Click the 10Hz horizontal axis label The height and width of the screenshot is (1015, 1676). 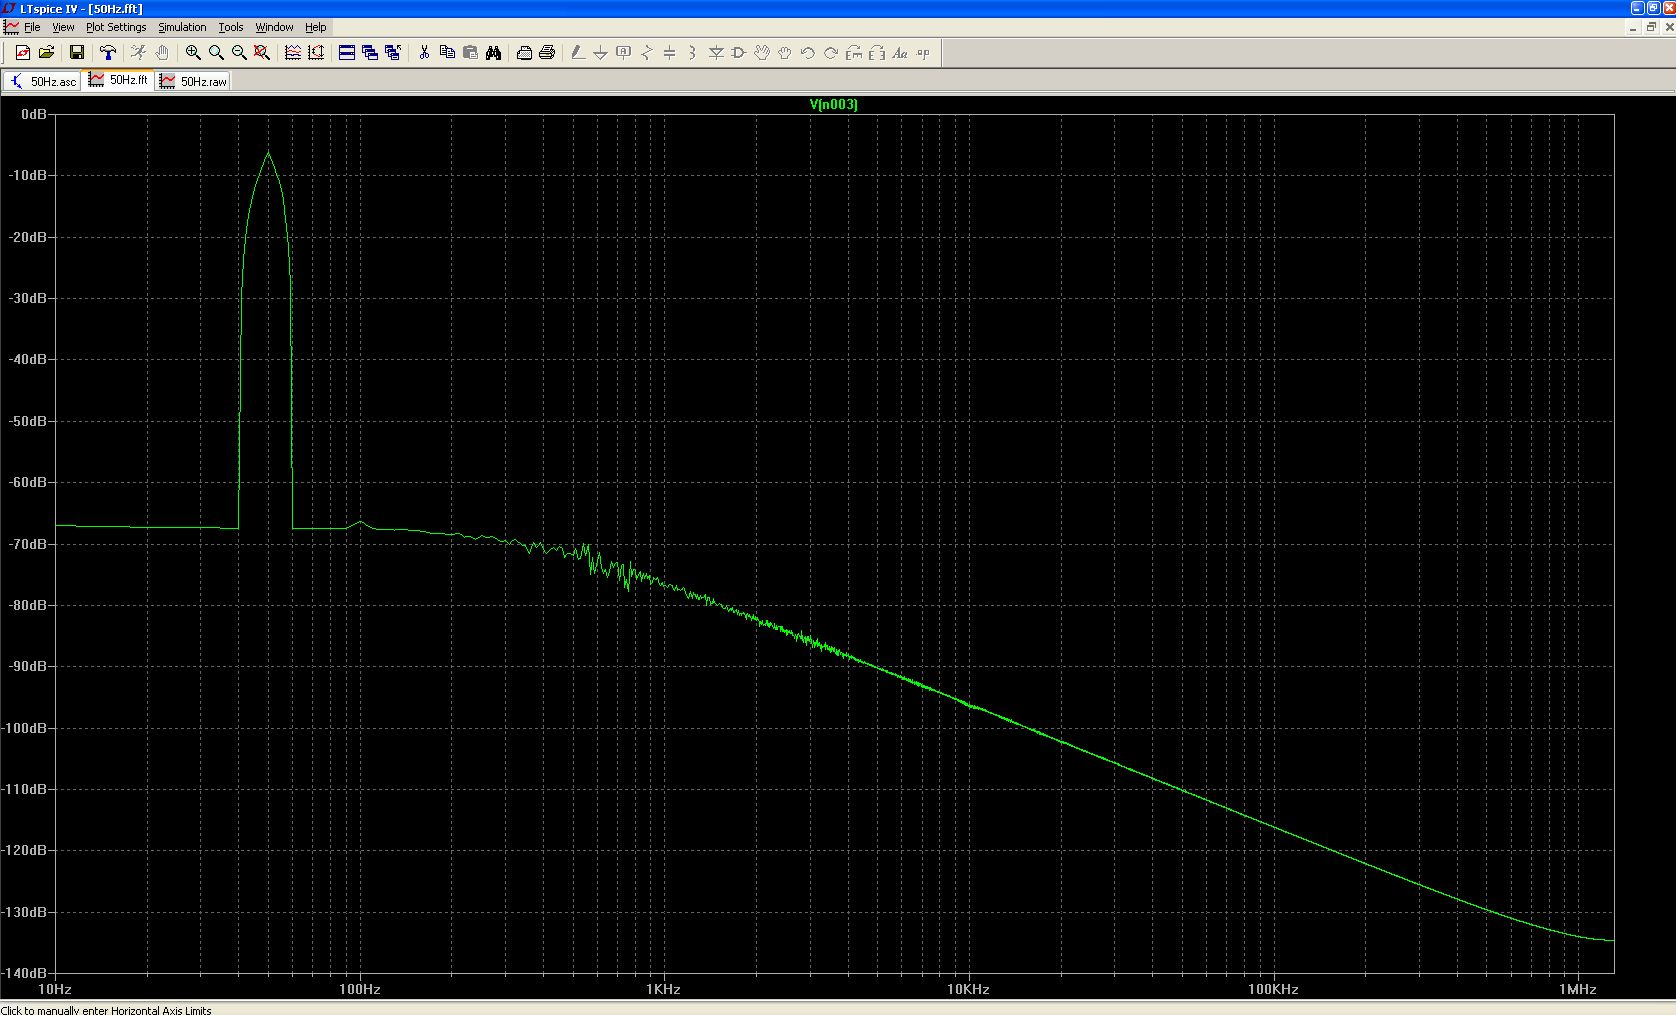(55, 989)
